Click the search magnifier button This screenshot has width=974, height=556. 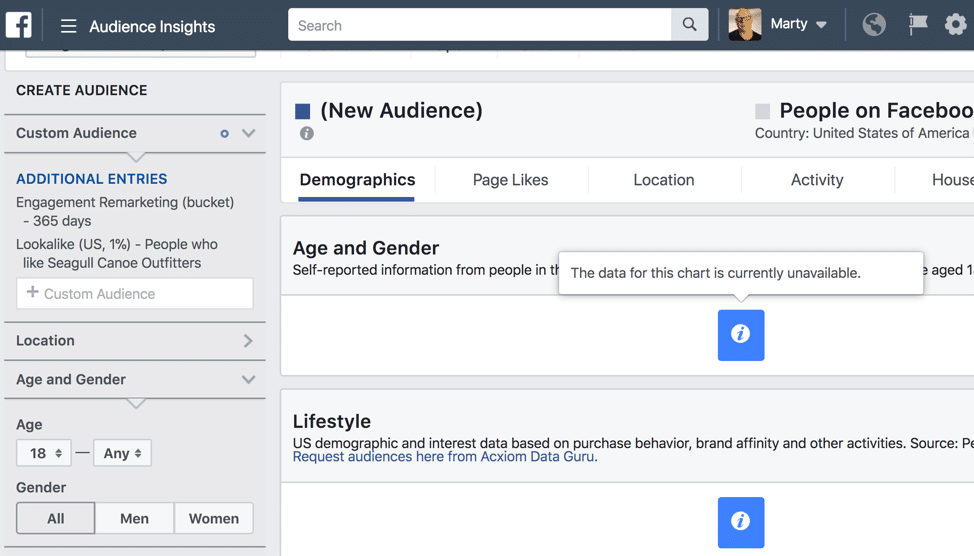click(690, 24)
